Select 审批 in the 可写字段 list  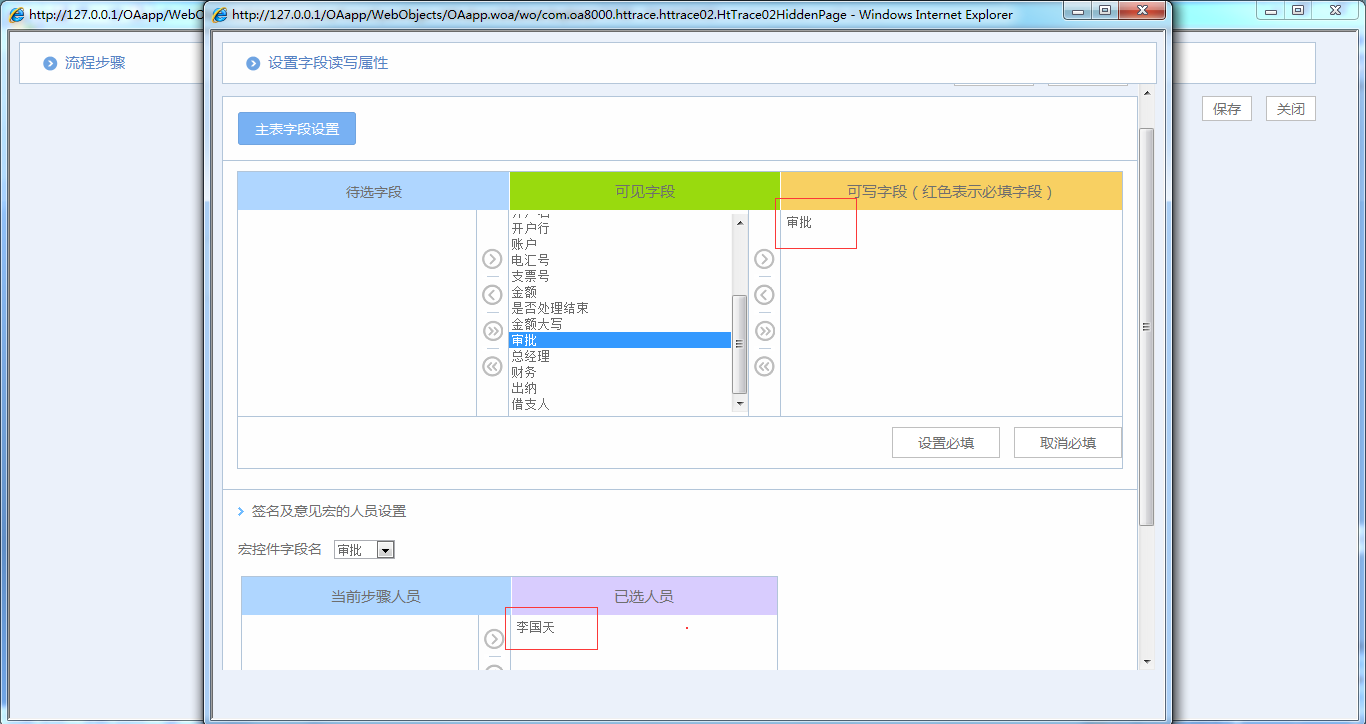(x=799, y=222)
